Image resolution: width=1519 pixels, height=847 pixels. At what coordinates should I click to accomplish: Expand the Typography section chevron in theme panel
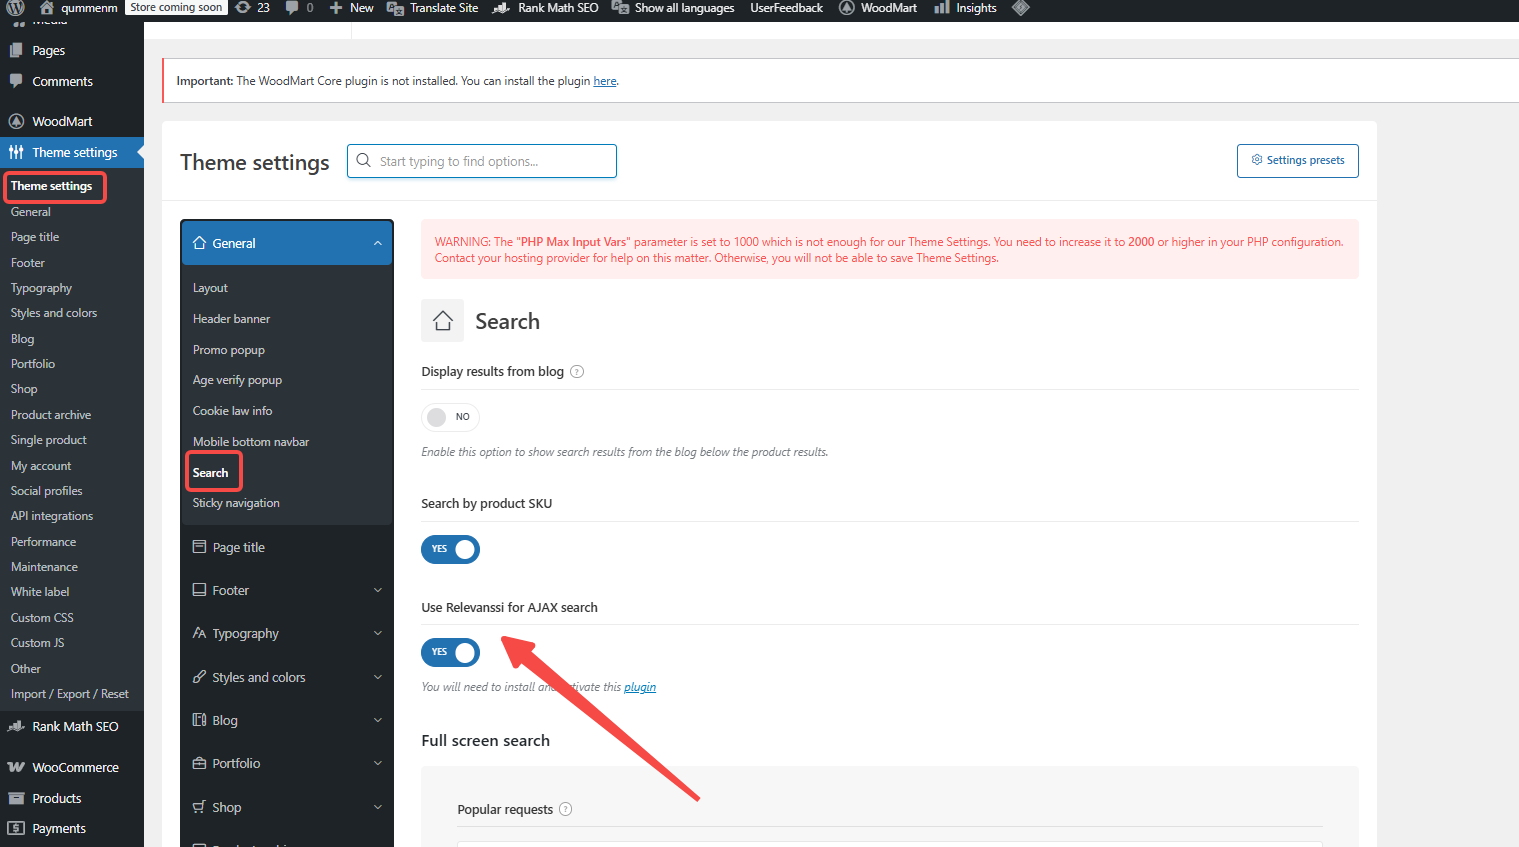378,633
